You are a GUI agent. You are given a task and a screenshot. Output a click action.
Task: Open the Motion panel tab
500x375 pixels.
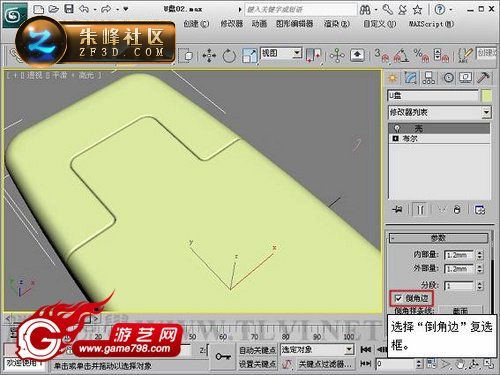click(448, 78)
